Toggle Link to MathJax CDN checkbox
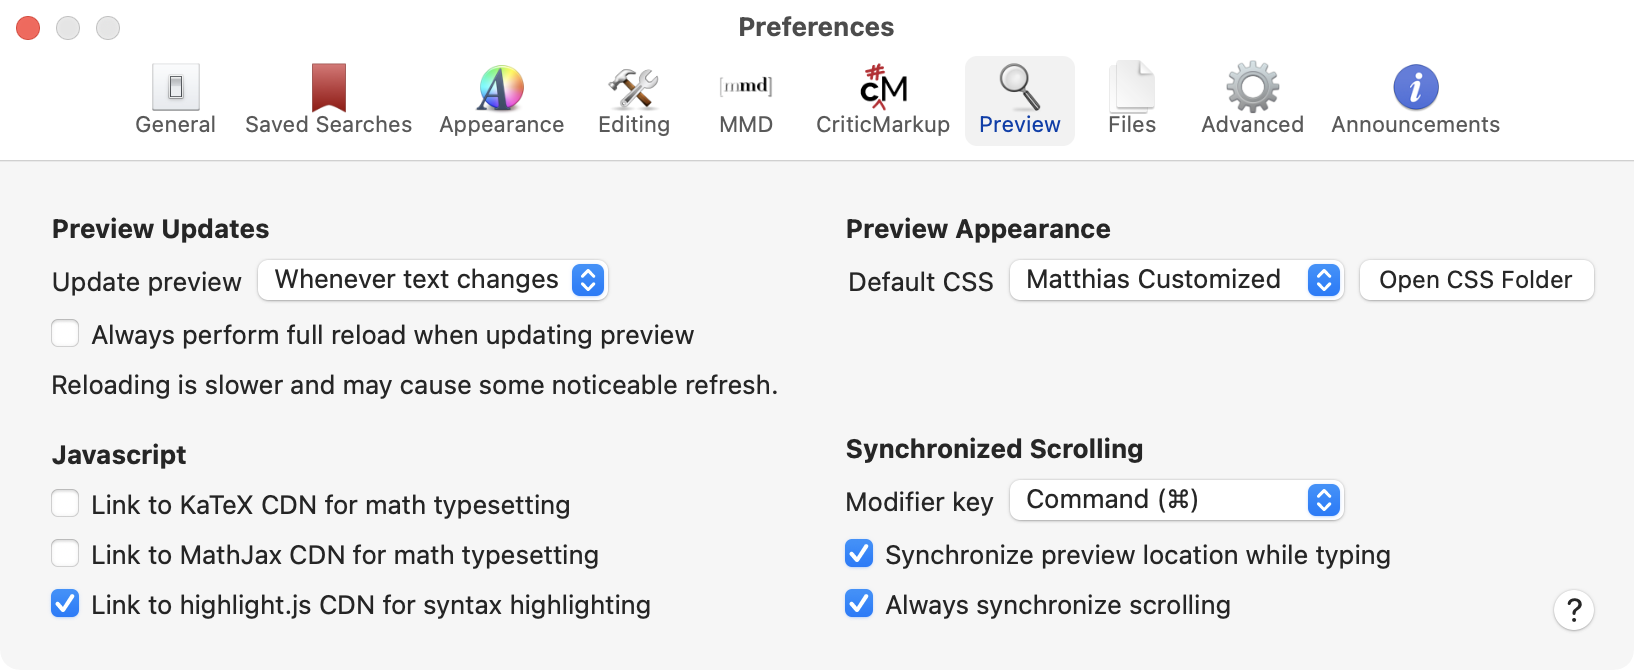The image size is (1634, 670). (x=65, y=554)
